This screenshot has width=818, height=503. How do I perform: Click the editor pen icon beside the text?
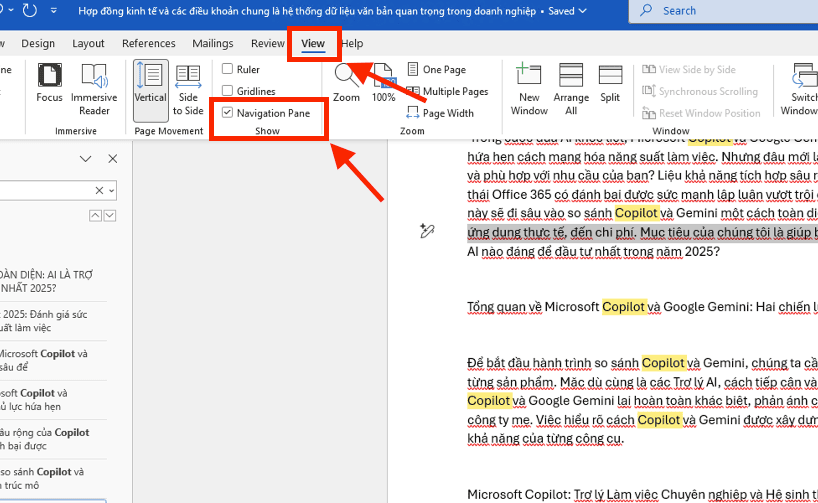427,231
